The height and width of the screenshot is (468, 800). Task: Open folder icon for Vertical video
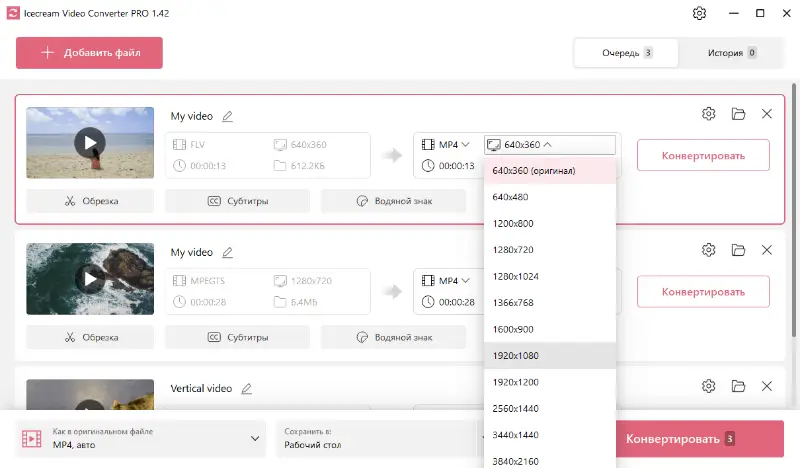coord(738,386)
